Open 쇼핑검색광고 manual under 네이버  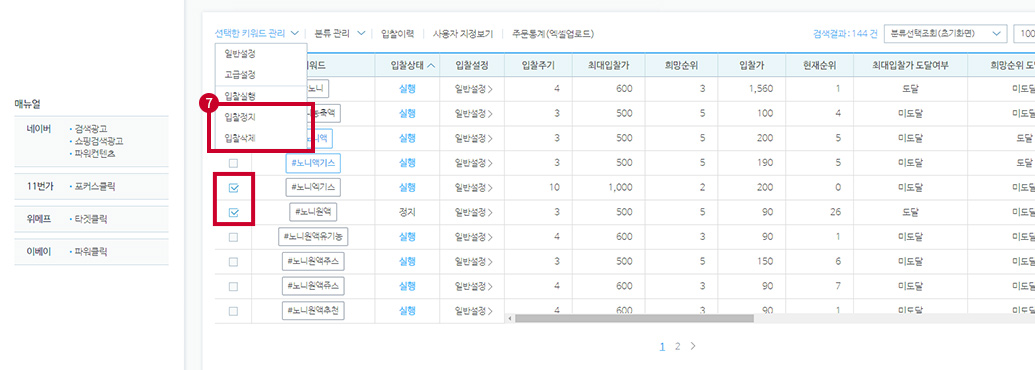pos(100,141)
